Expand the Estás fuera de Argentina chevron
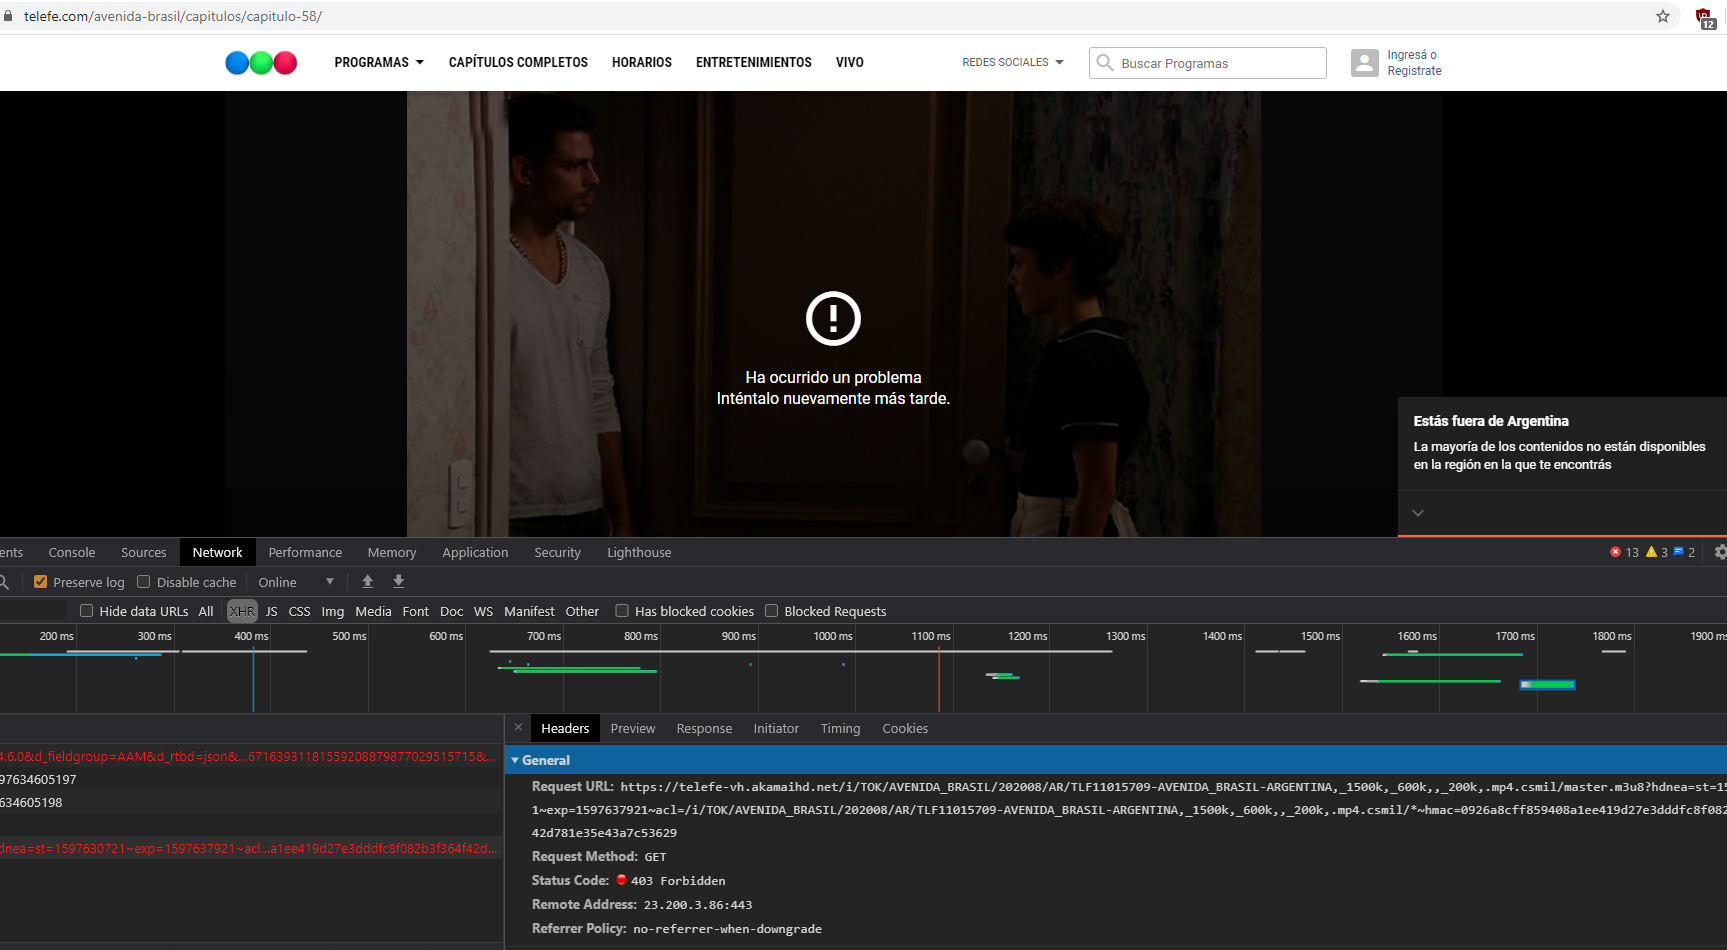This screenshot has width=1727, height=950. coord(1417,512)
